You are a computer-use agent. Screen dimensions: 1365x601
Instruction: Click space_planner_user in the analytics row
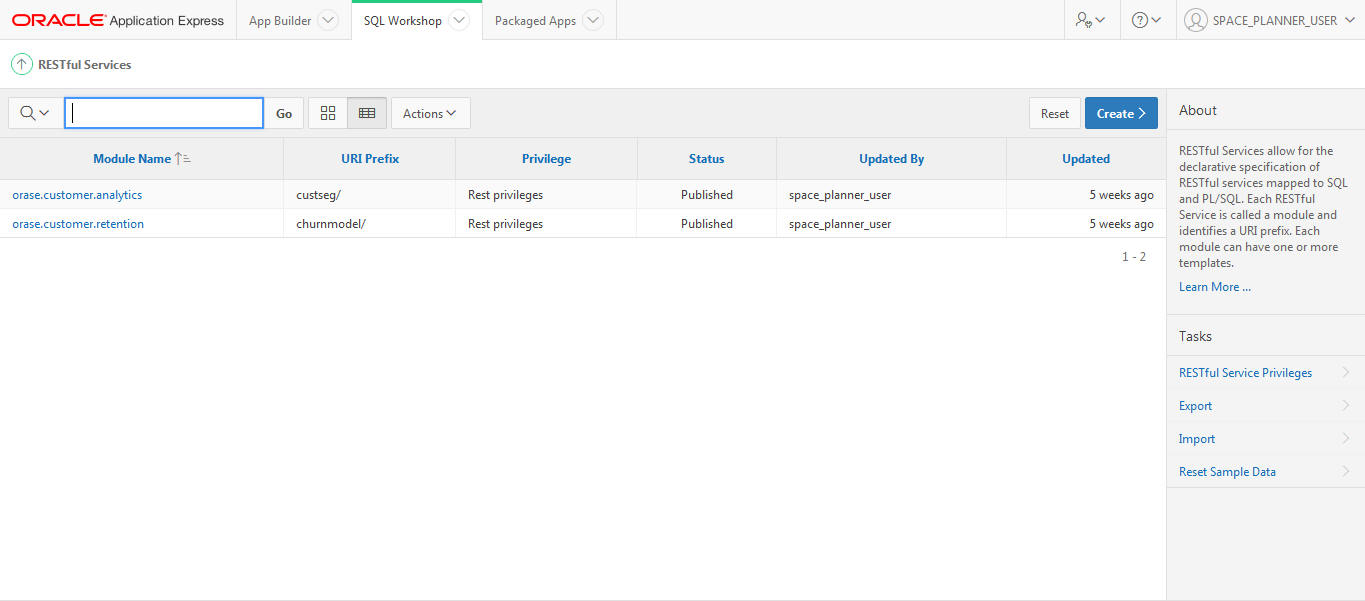point(840,195)
